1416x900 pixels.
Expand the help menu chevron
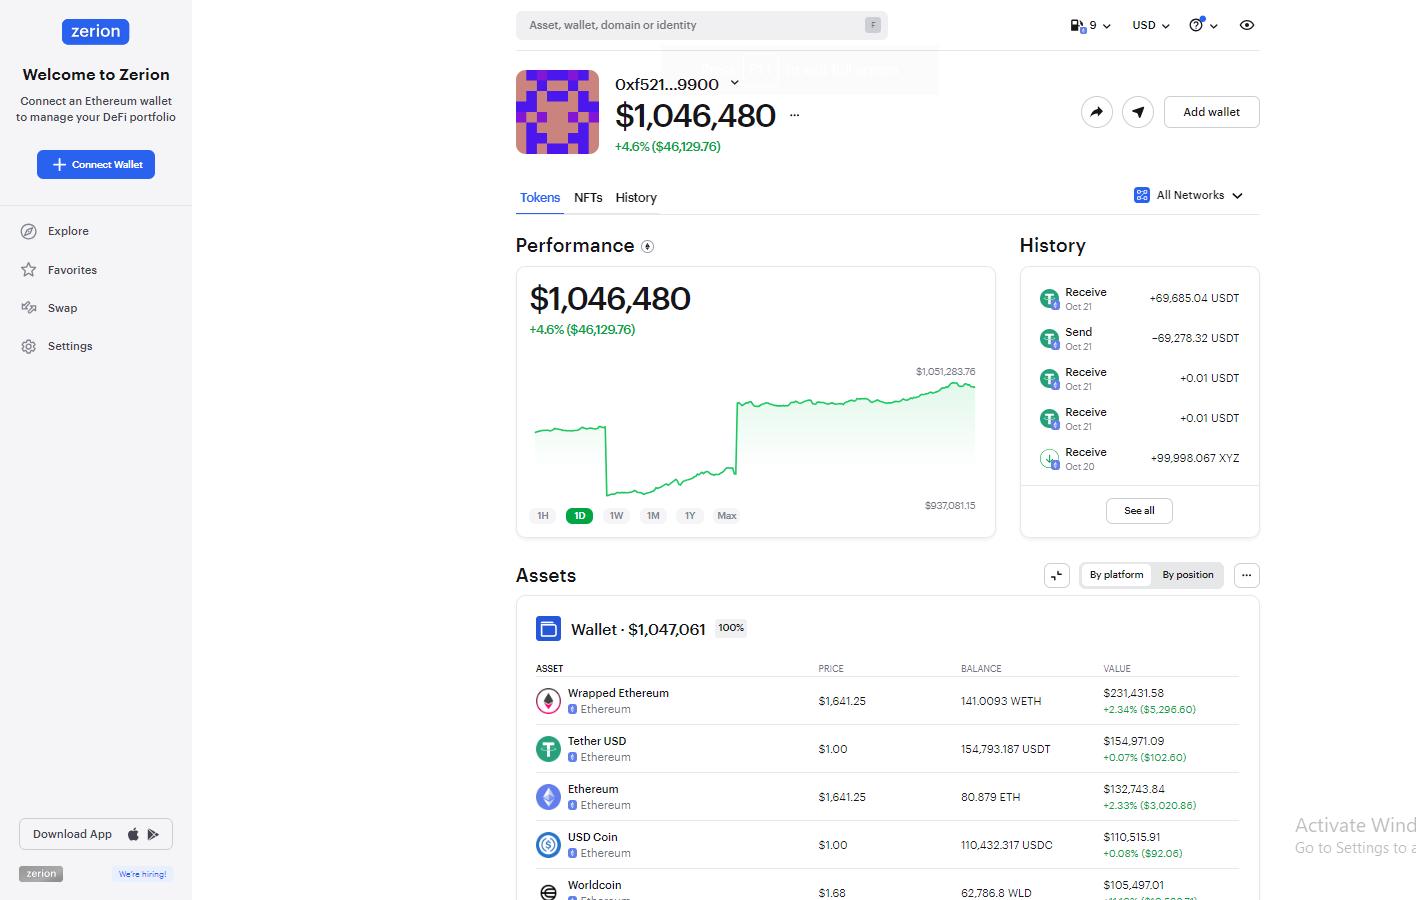click(x=1214, y=26)
